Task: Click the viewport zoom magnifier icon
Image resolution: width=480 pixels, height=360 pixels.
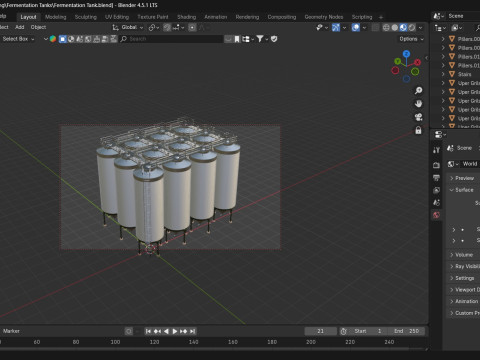Action: [x=418, y=90]
